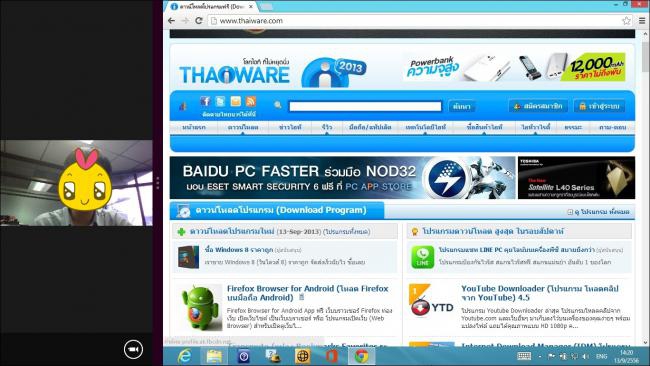The width and height of the screenshot is (650, 366).
Task: Click the view all programs link
Action: [x=601, y=212]
